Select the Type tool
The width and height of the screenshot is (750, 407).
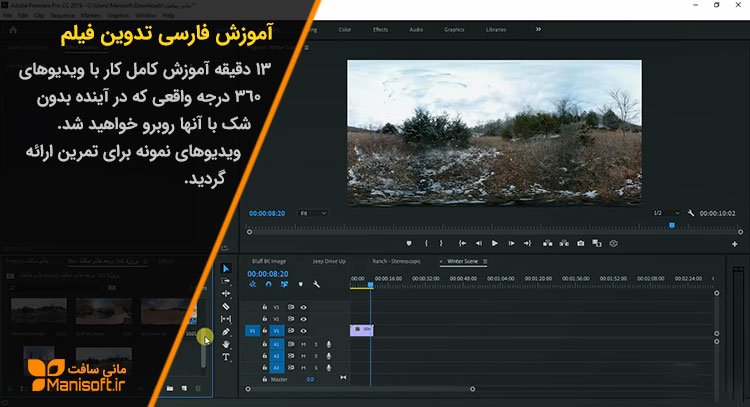point(226,357)
